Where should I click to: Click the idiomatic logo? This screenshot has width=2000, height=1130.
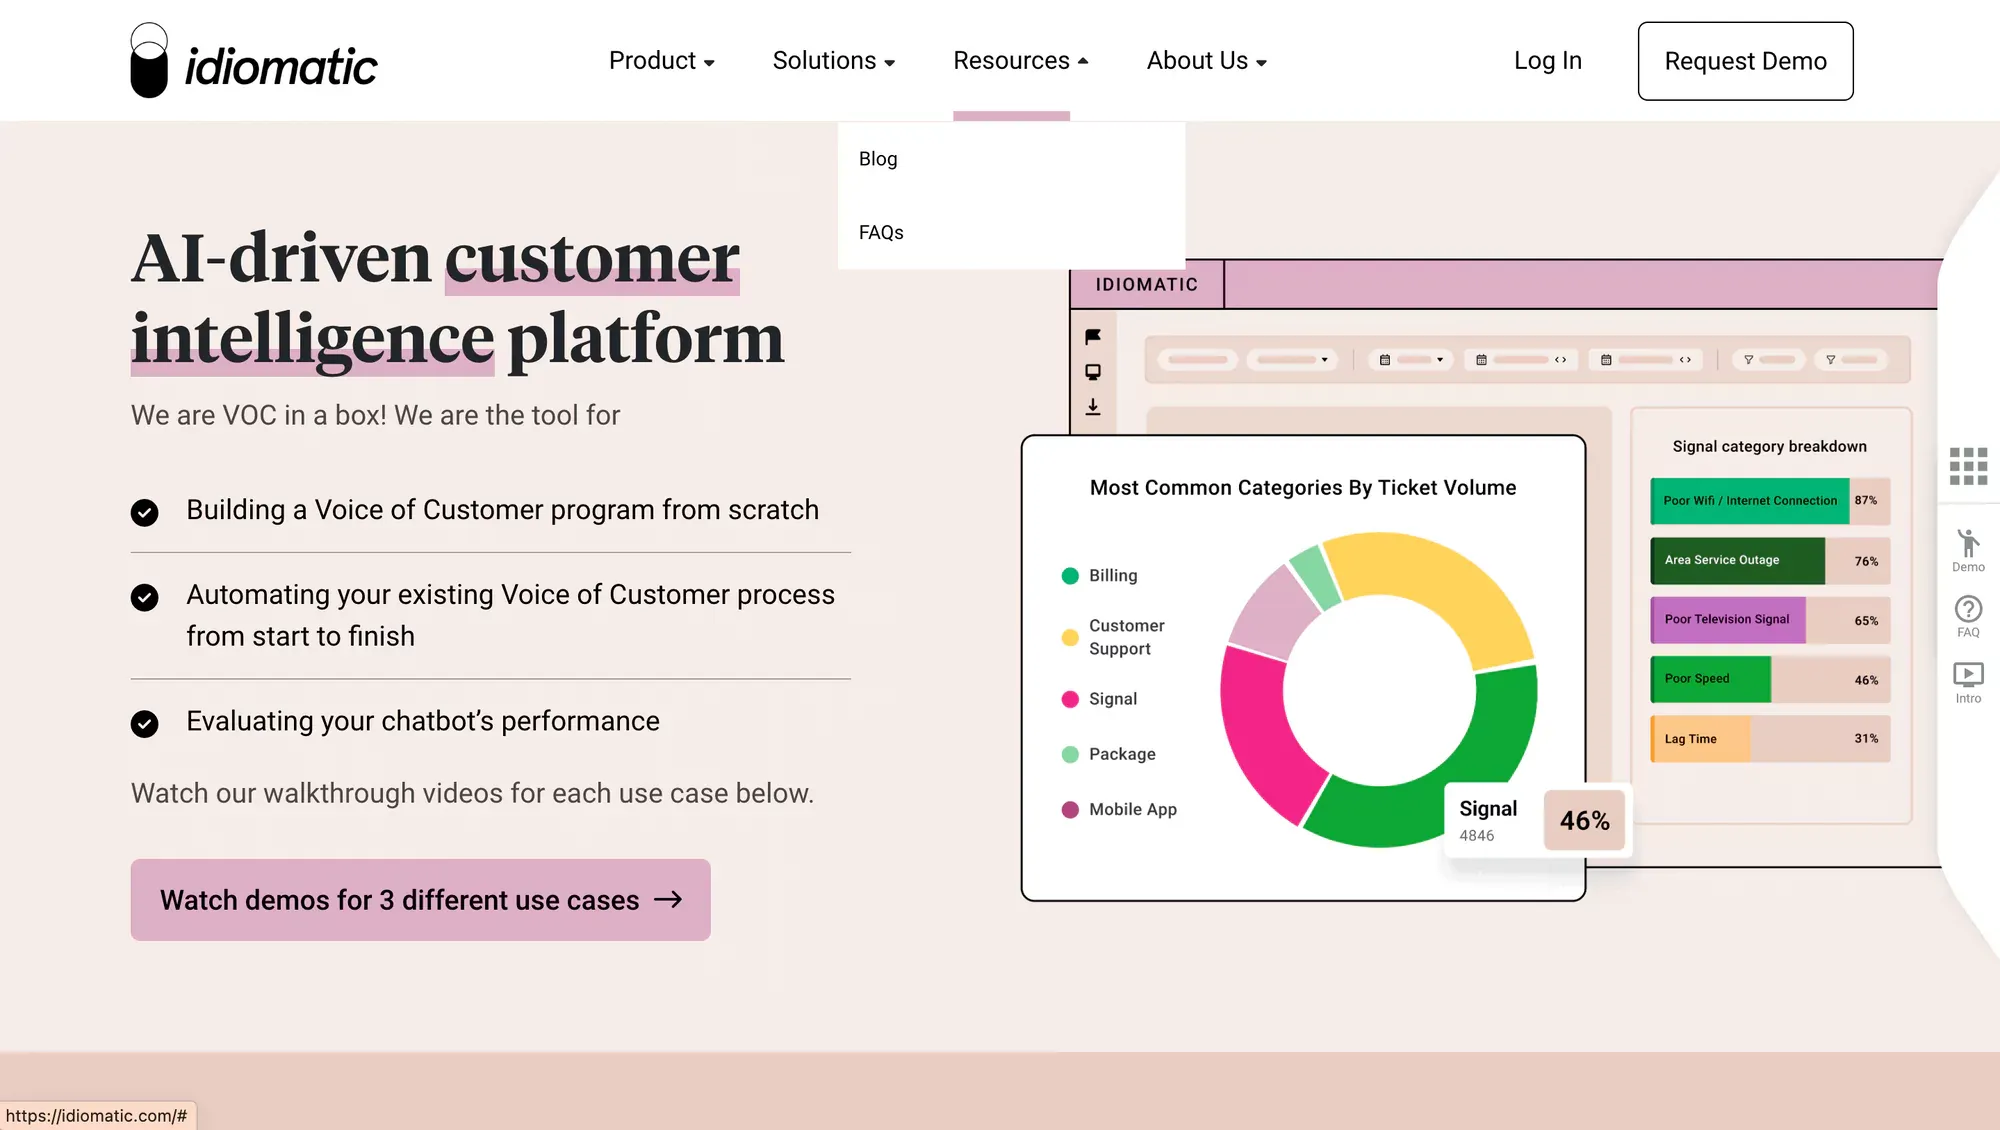coord(254,61)
